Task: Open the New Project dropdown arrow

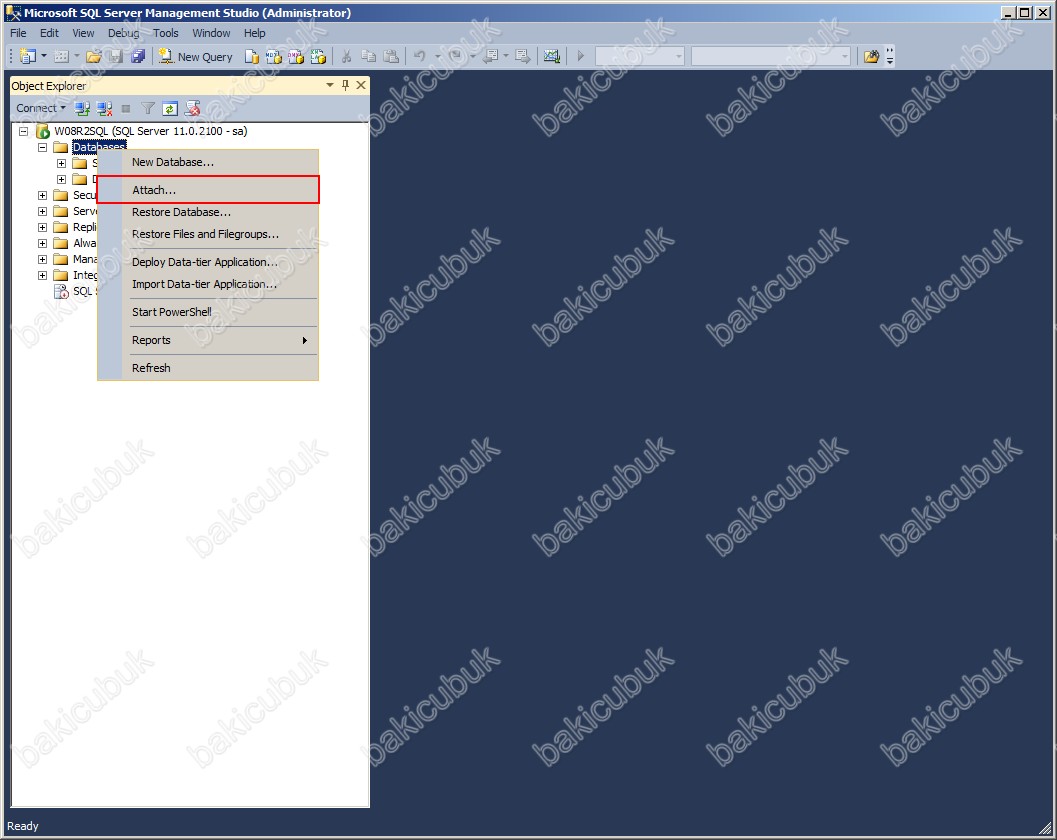Action: 44,57
